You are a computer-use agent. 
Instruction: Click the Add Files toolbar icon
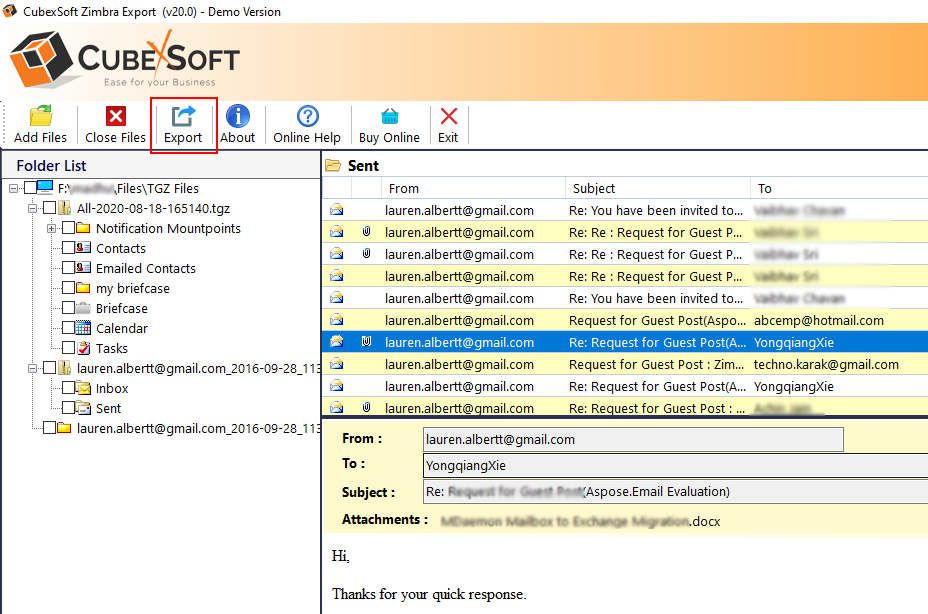[40, 117]
